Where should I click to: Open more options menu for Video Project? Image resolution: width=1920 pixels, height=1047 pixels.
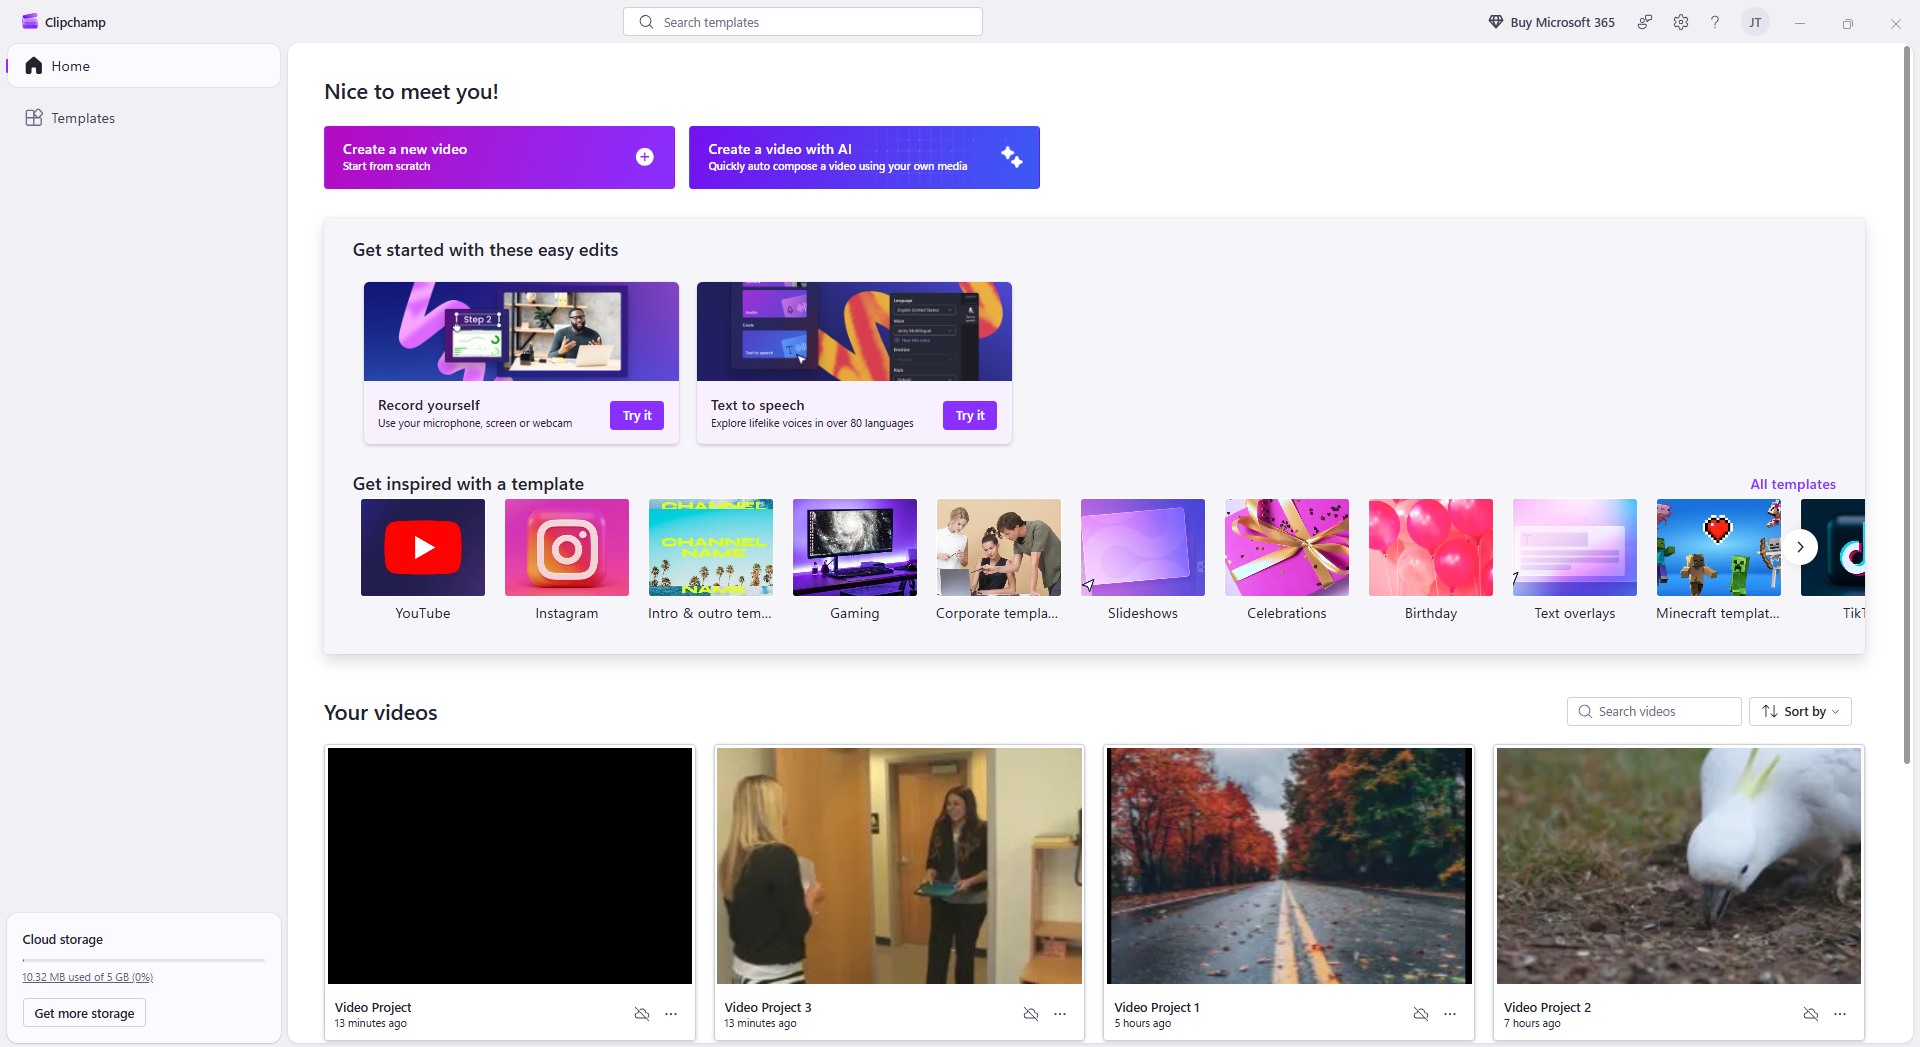coord(671,1014)
